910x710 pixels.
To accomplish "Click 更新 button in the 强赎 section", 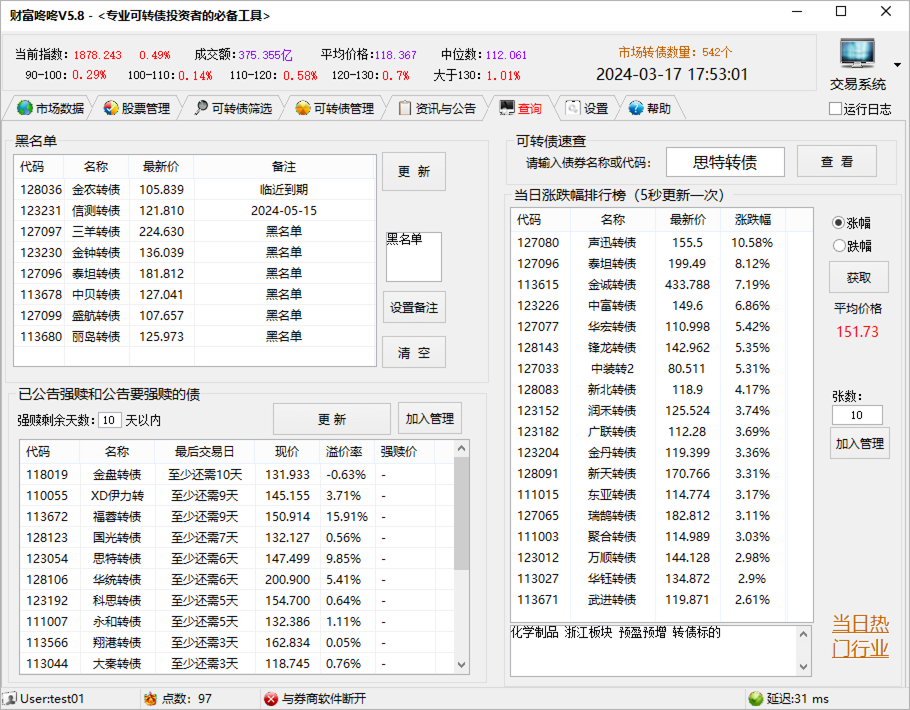I will click(332, 419).
